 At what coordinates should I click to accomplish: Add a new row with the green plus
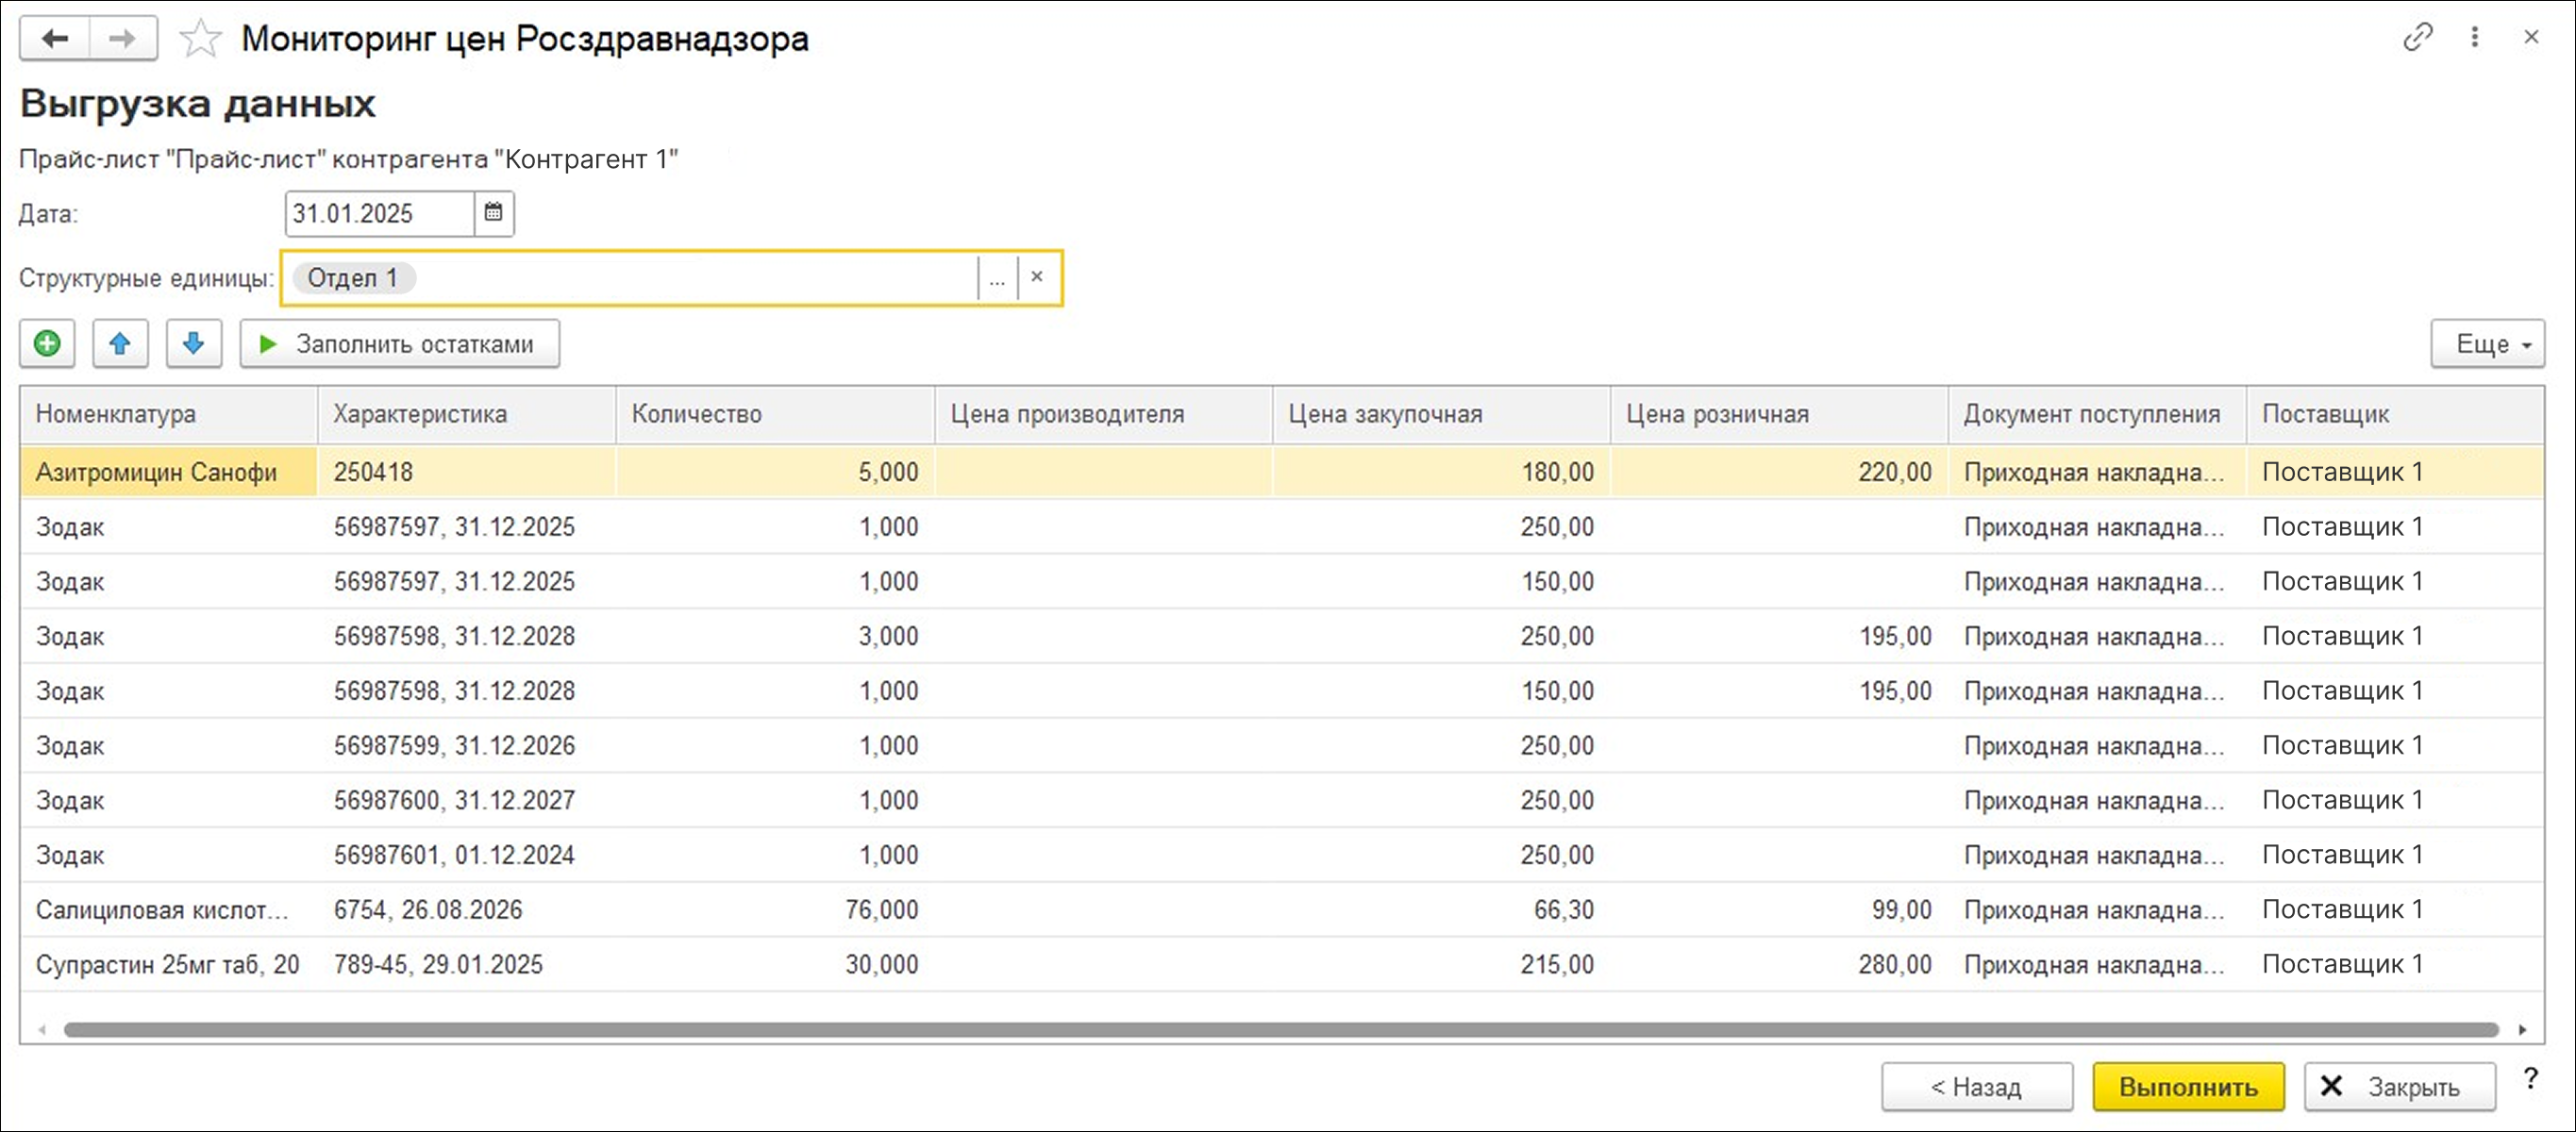pos(47,344)
